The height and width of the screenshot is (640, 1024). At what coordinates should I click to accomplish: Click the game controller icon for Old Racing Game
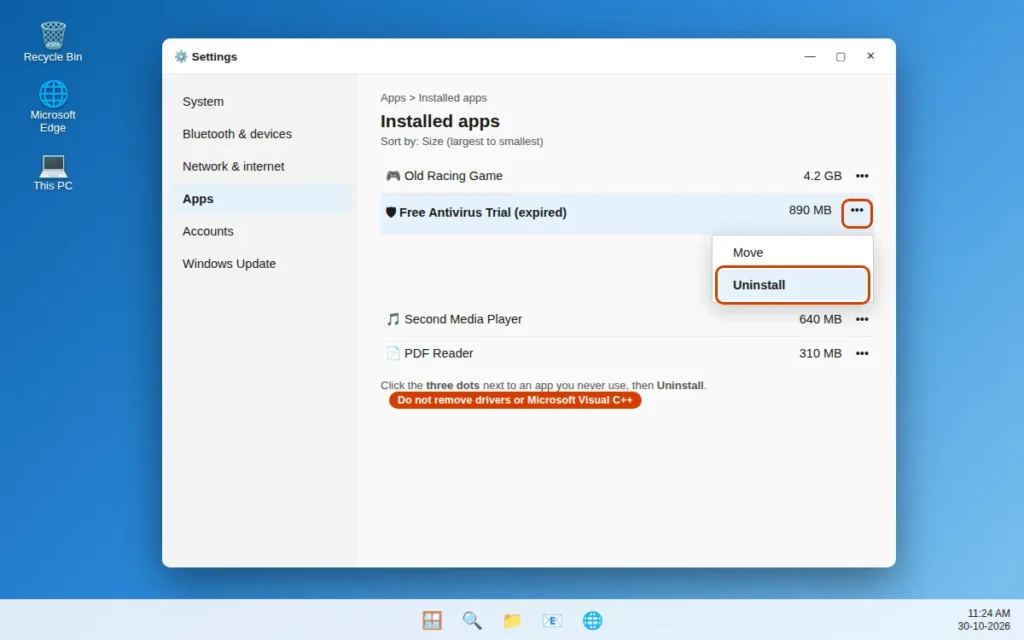392,176
